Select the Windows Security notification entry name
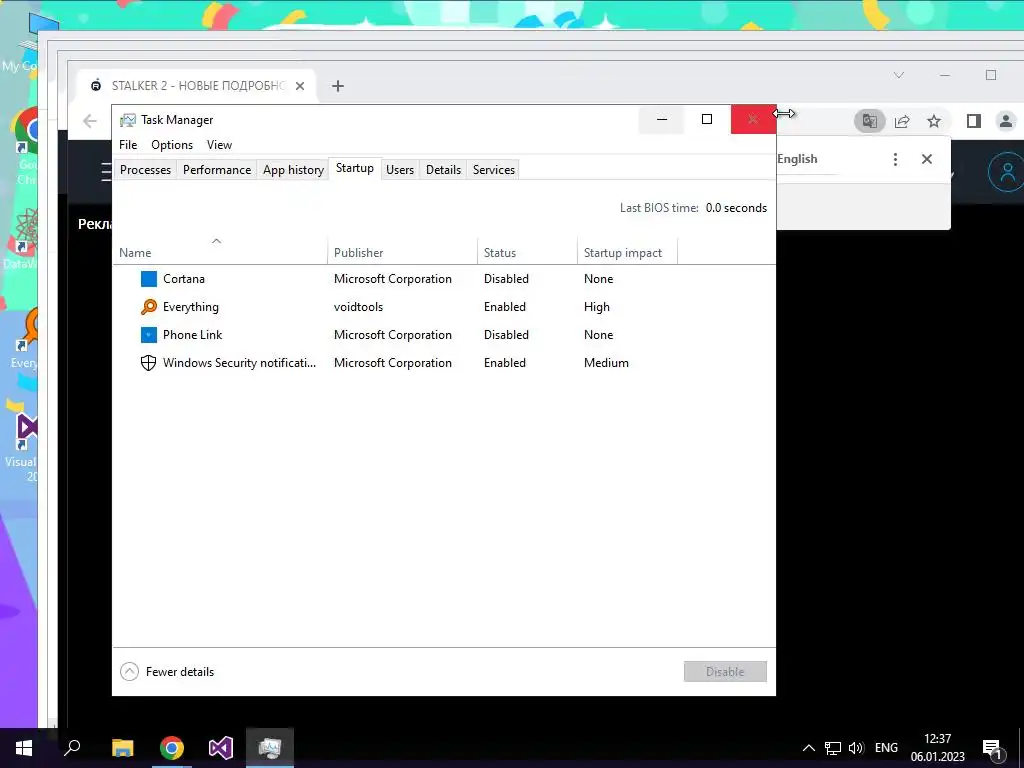 [x=239, y=363]
